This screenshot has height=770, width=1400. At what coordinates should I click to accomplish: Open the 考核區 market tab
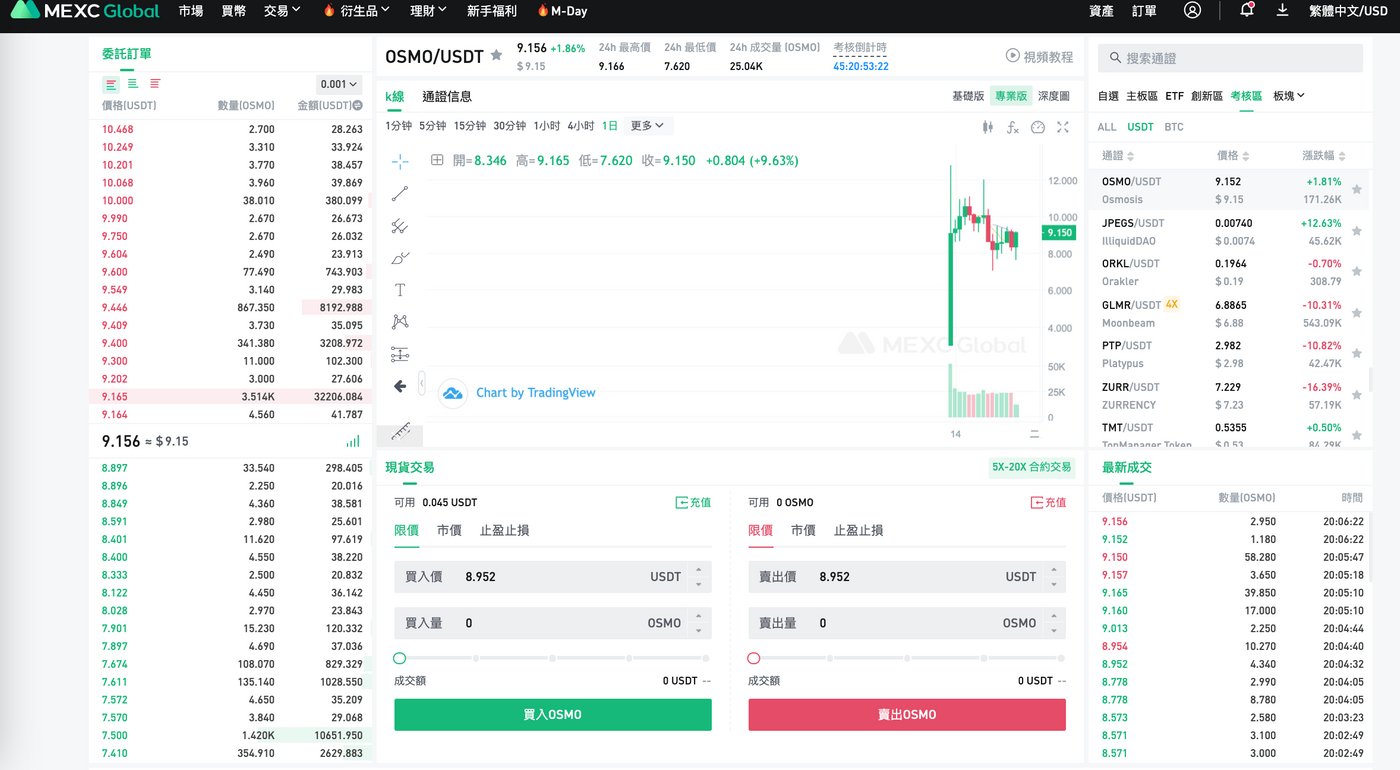[x=1247, y=96]
